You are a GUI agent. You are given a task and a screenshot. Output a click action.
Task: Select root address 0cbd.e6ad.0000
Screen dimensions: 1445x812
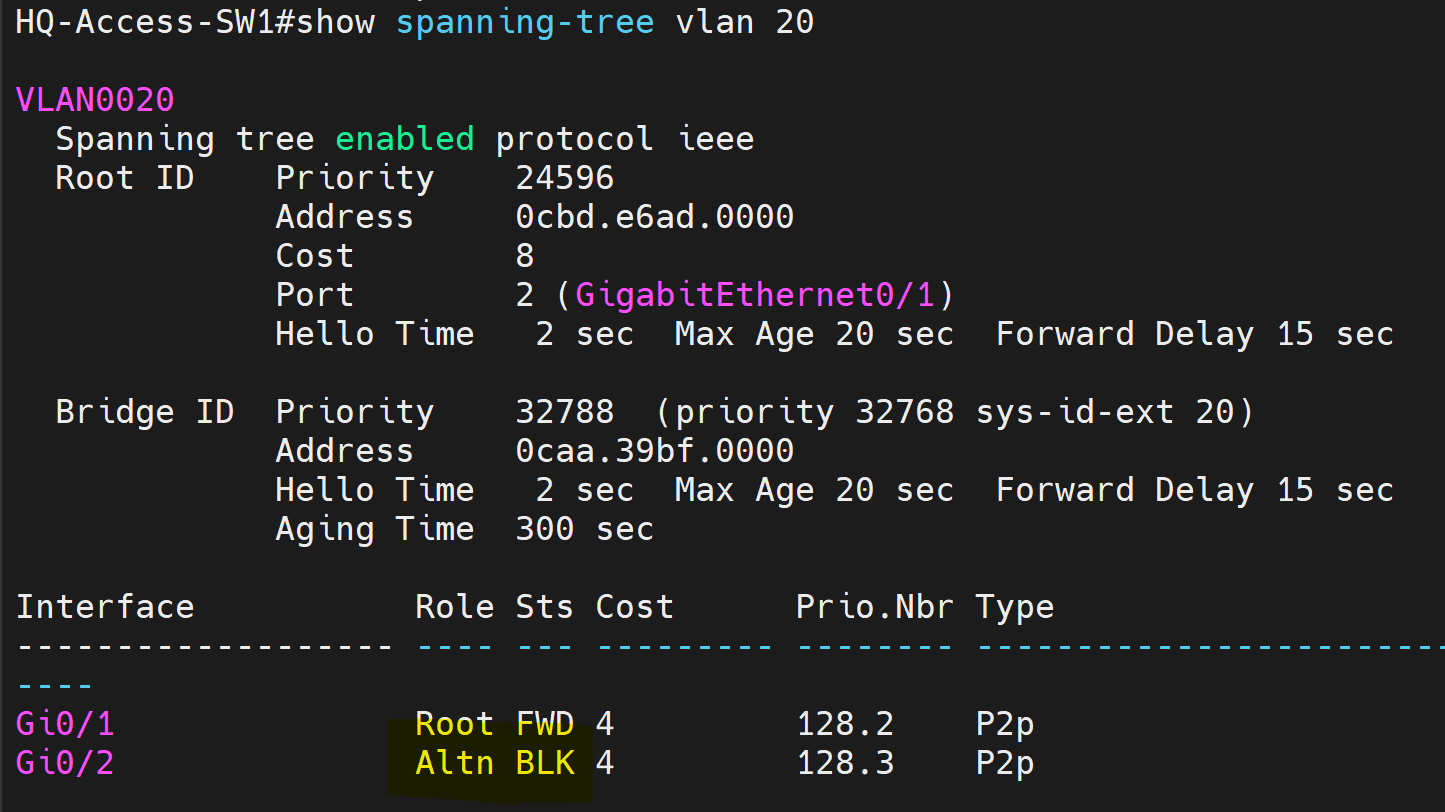(655, 217)
